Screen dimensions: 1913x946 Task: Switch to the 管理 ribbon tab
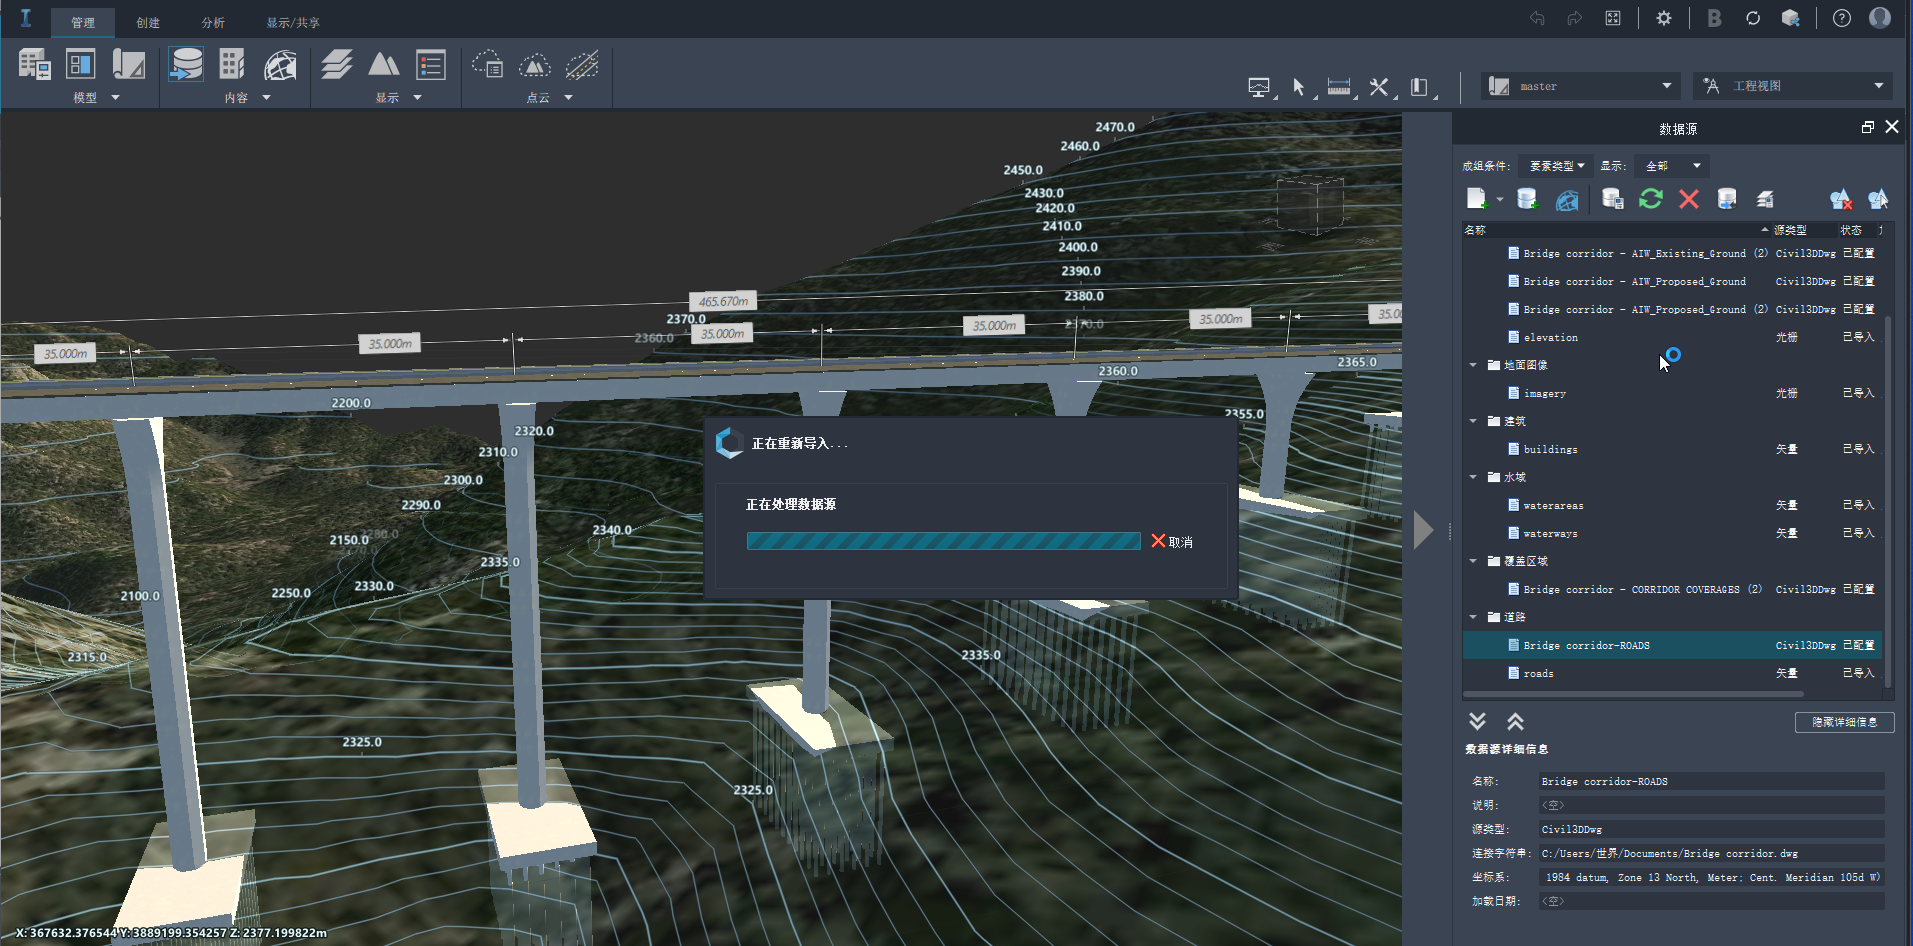point(83,22)
